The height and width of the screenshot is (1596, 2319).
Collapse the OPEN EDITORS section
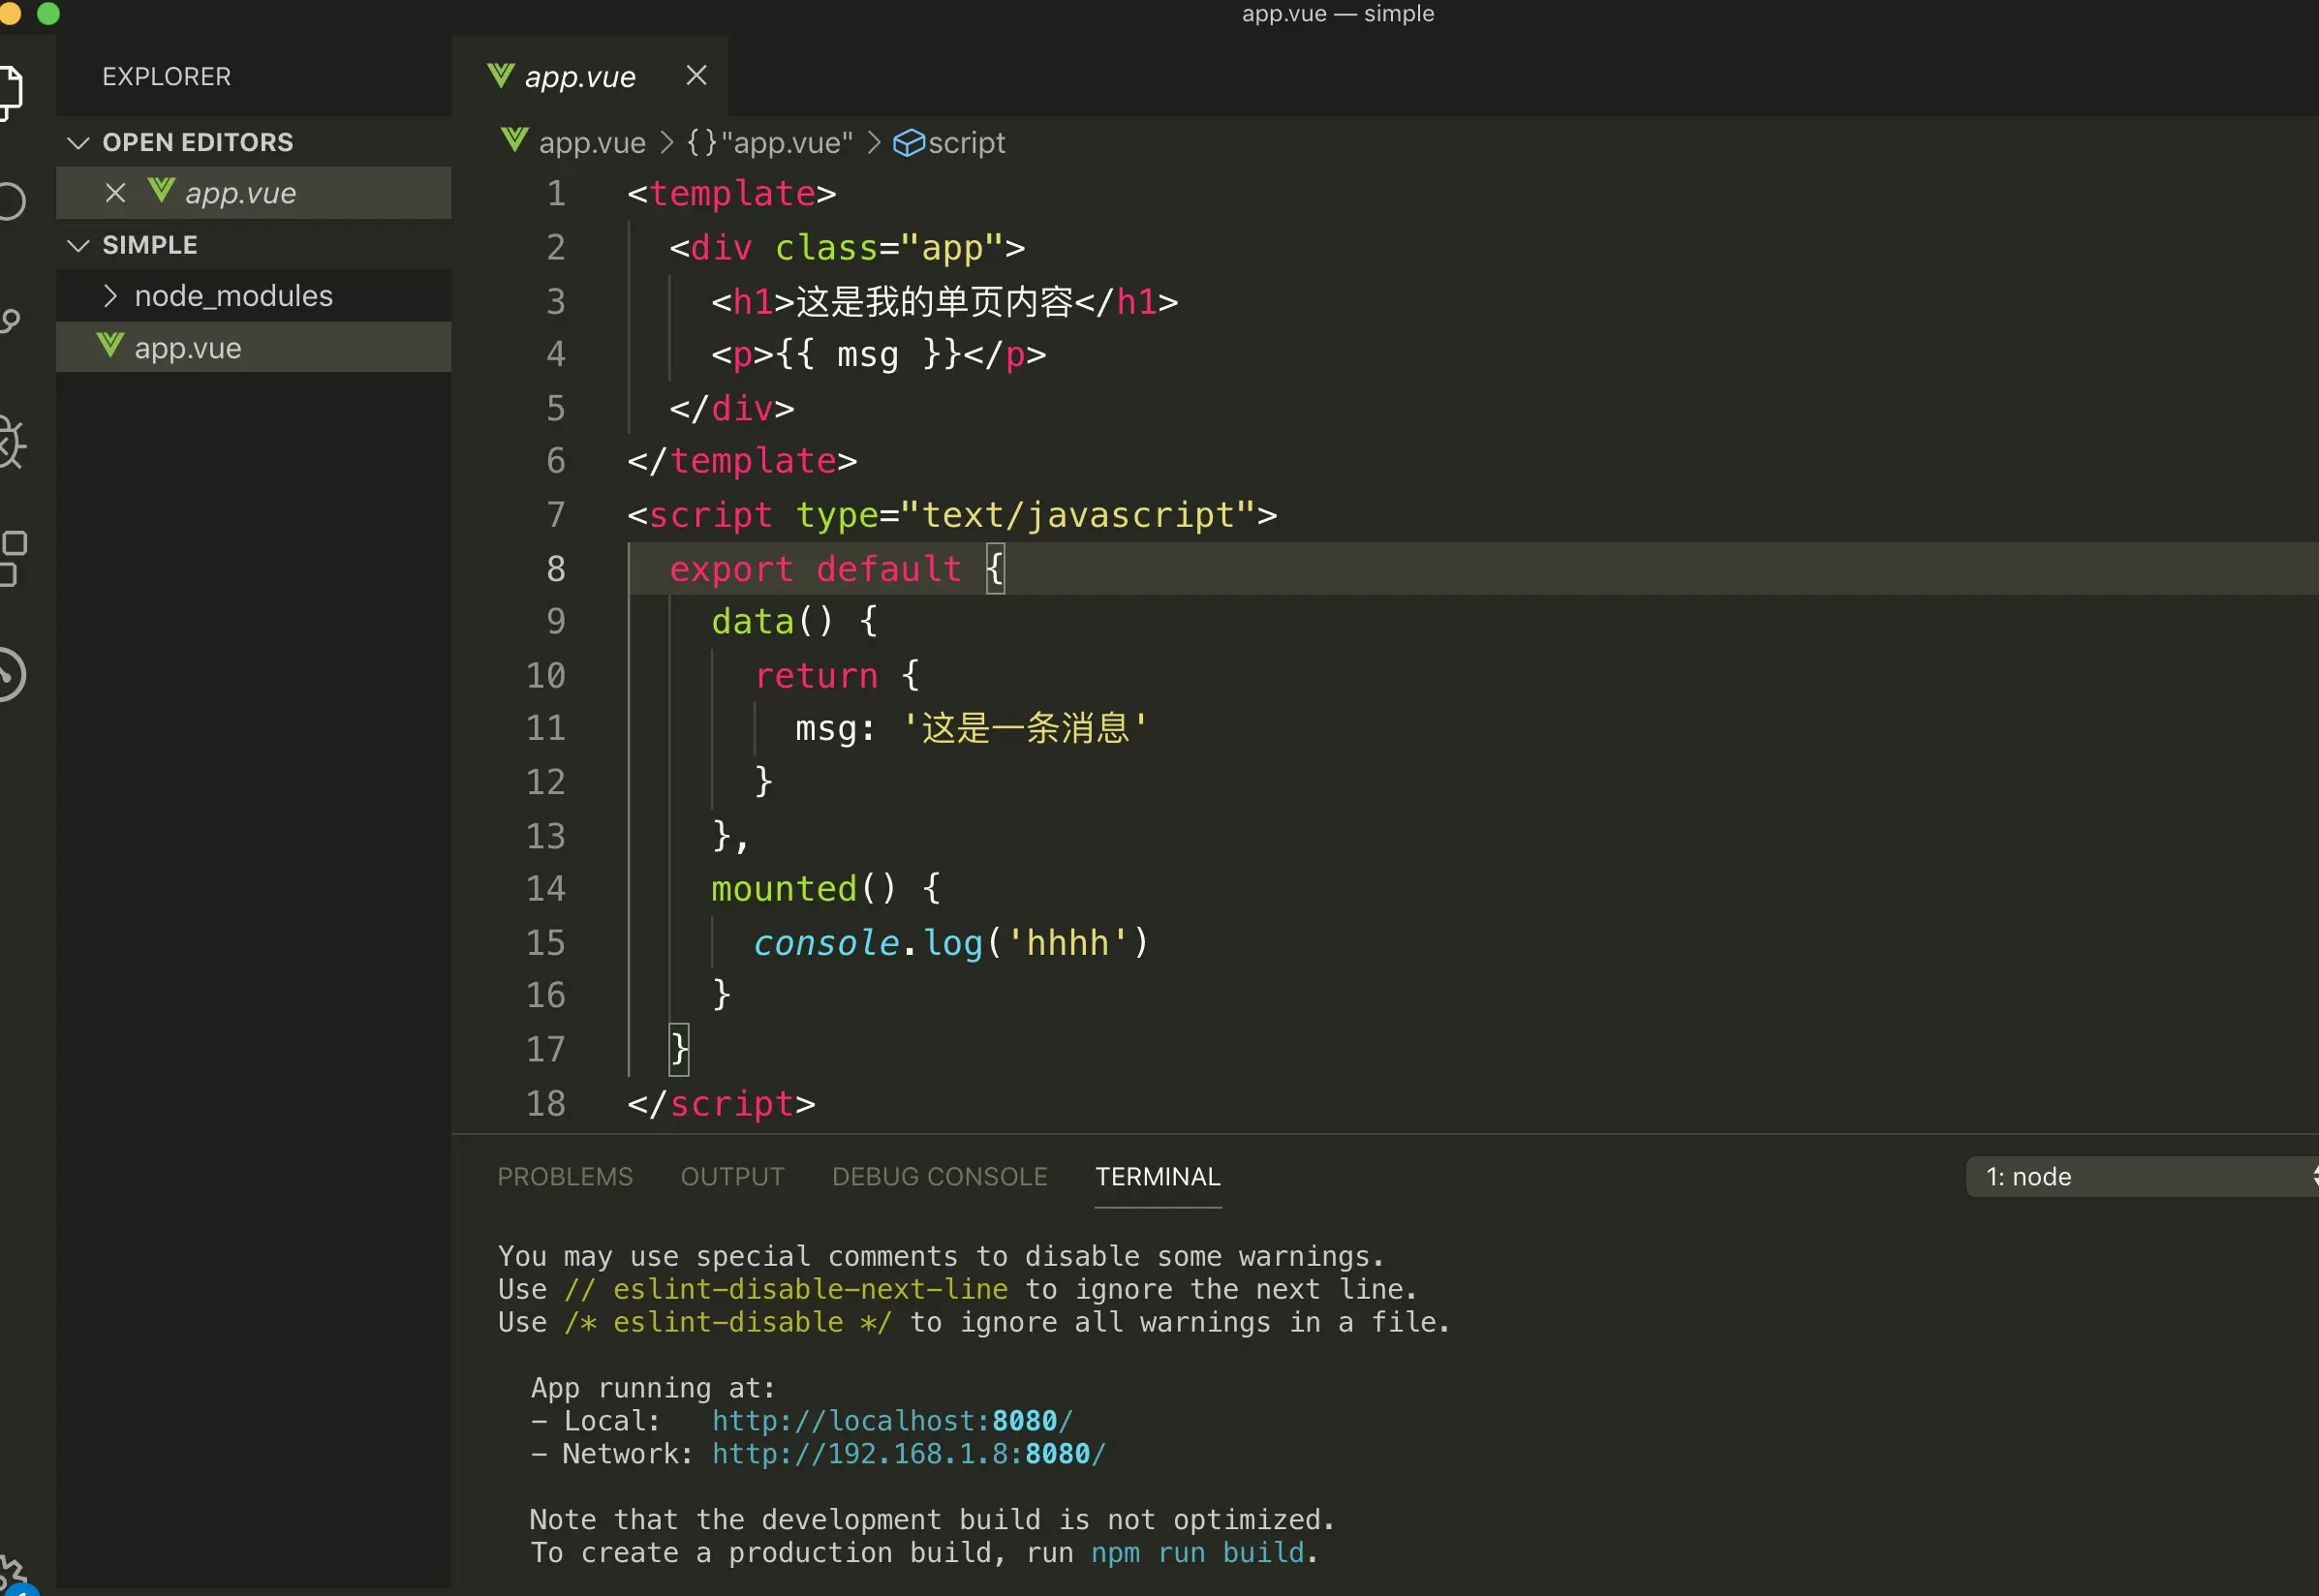coord(78,143)
